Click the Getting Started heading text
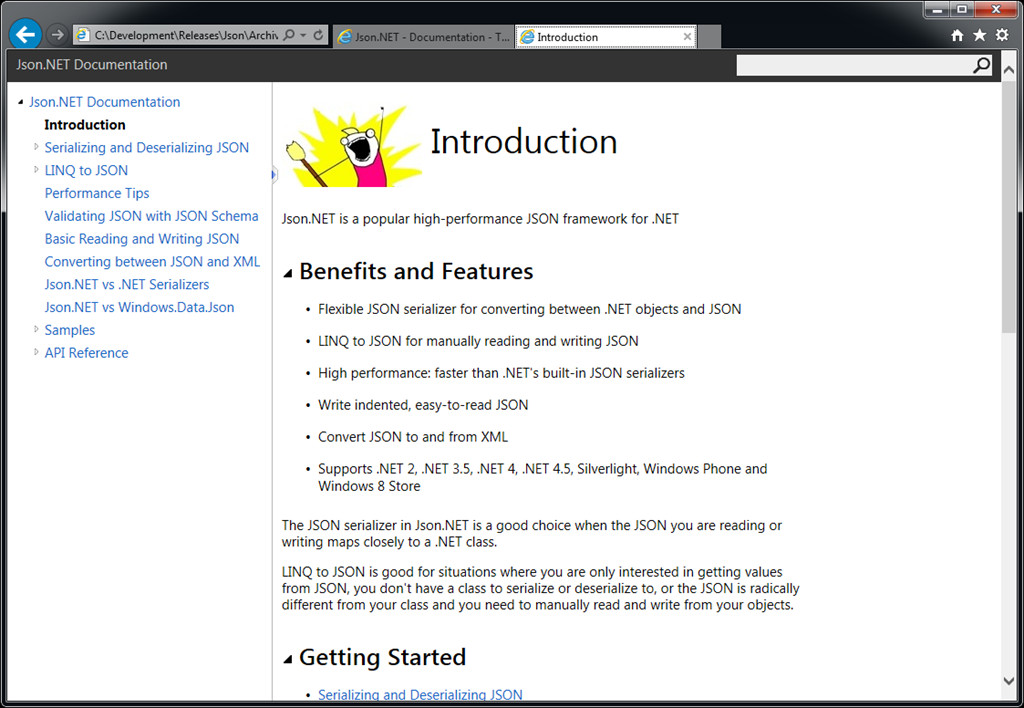Screen dimensions: 1024x708 point(383,658)
